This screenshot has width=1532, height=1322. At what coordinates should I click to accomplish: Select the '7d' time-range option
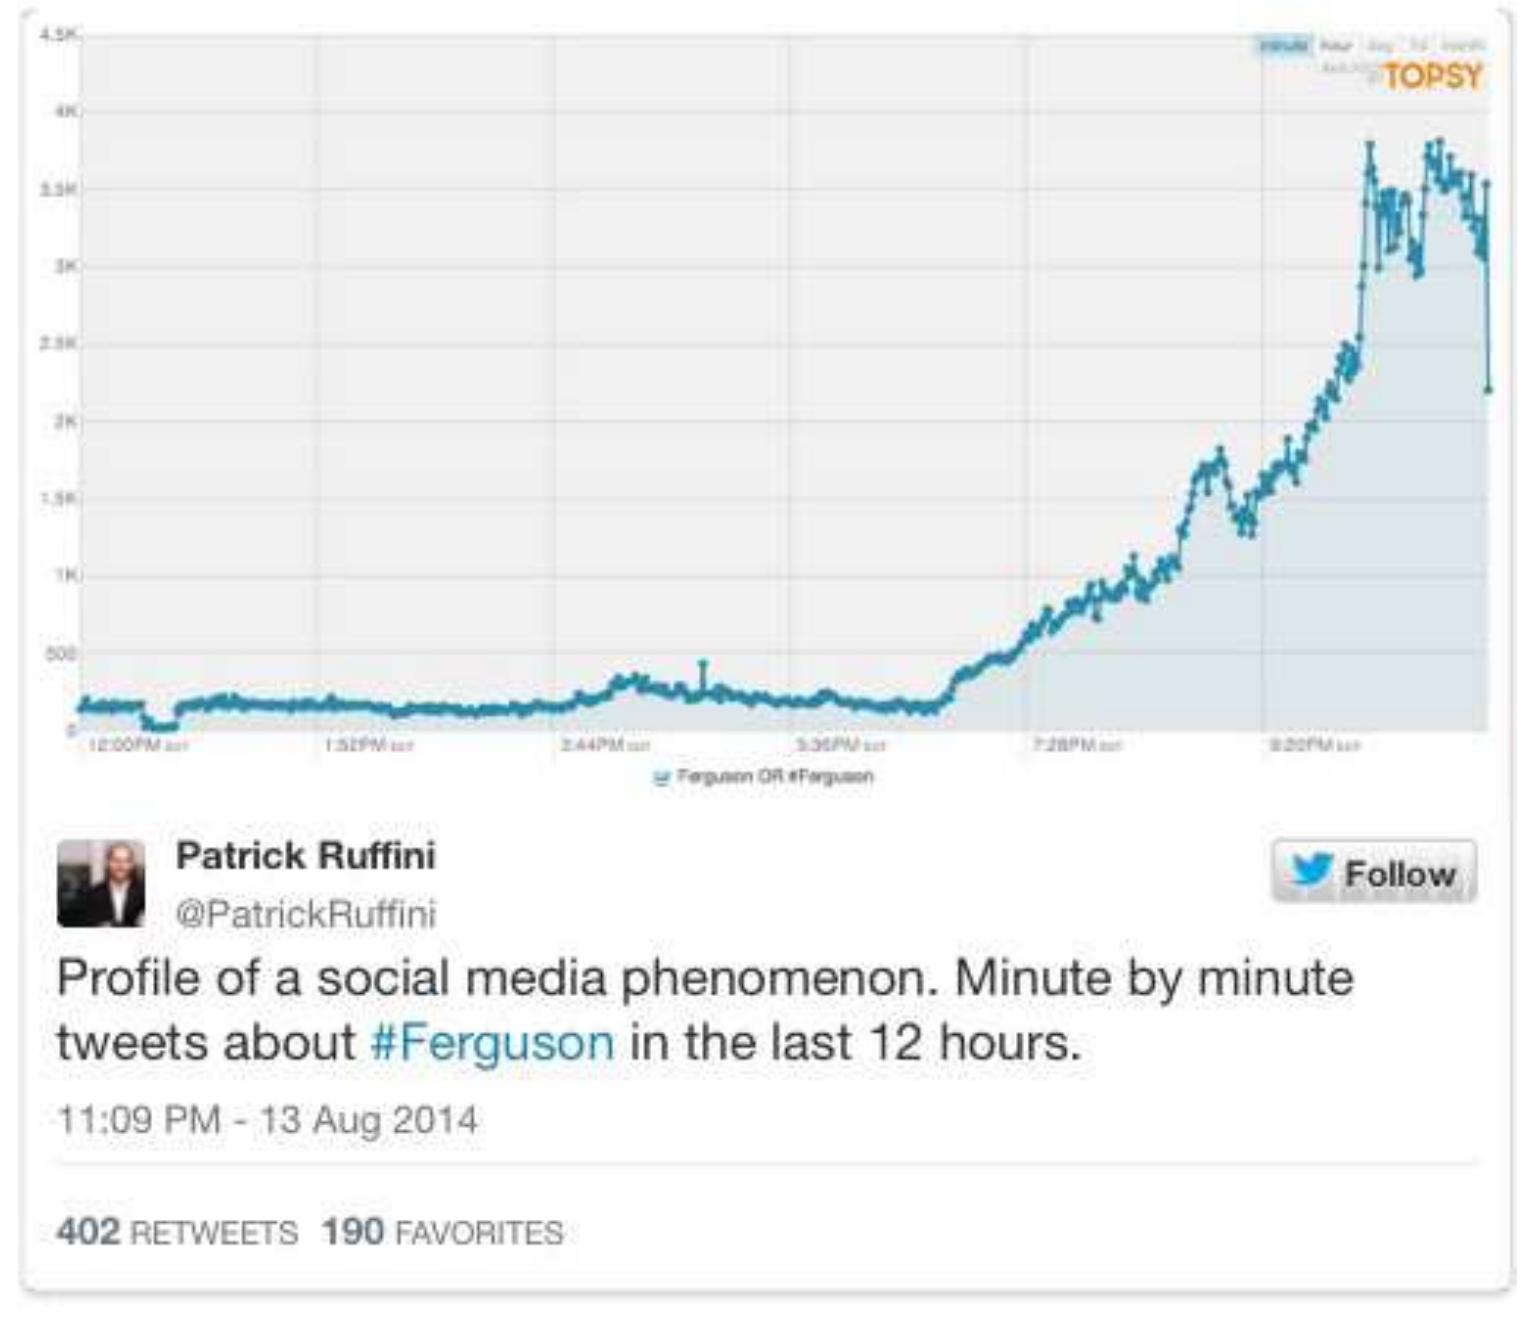pos(1422,44)
